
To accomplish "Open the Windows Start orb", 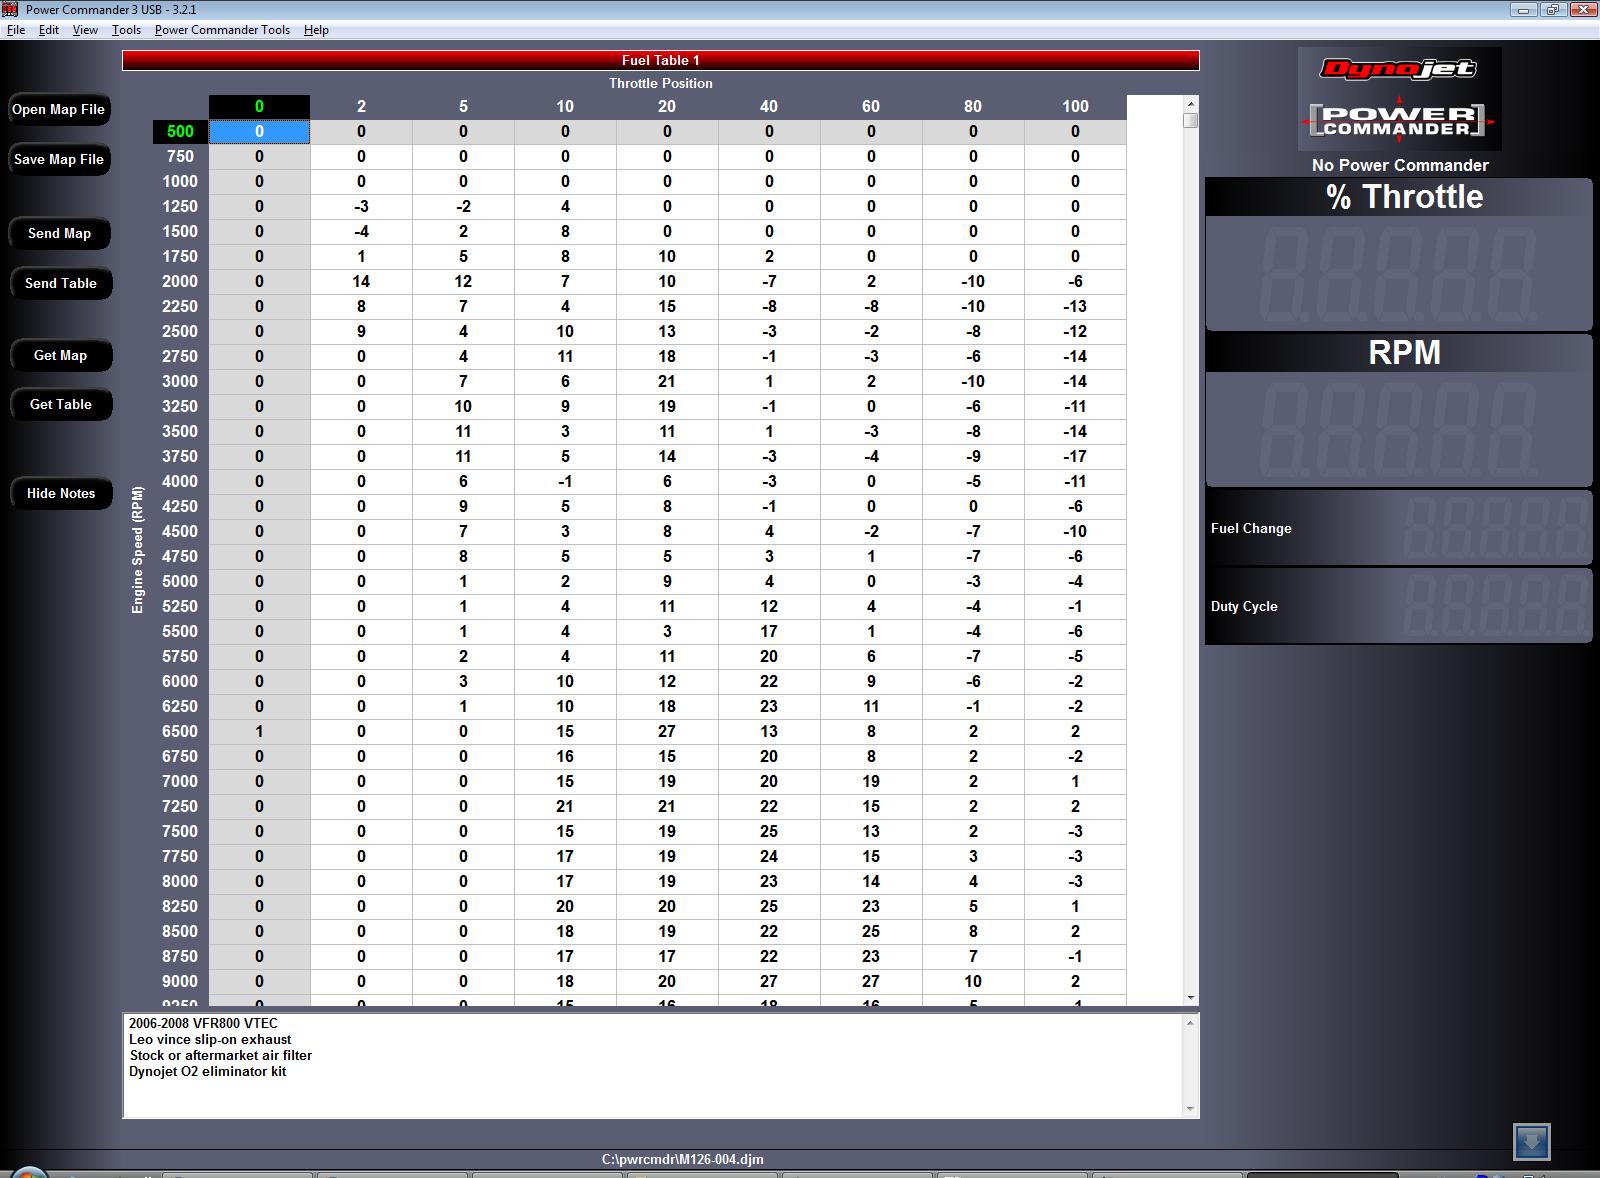I will 28,1172.
